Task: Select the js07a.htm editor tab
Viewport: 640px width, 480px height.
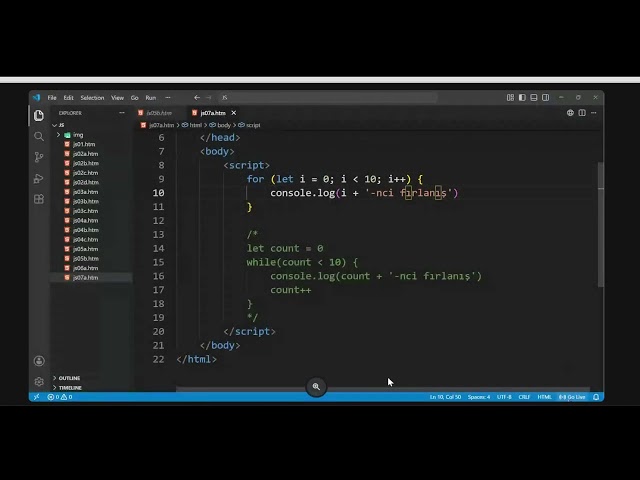Action: click(x=213, y=113)
